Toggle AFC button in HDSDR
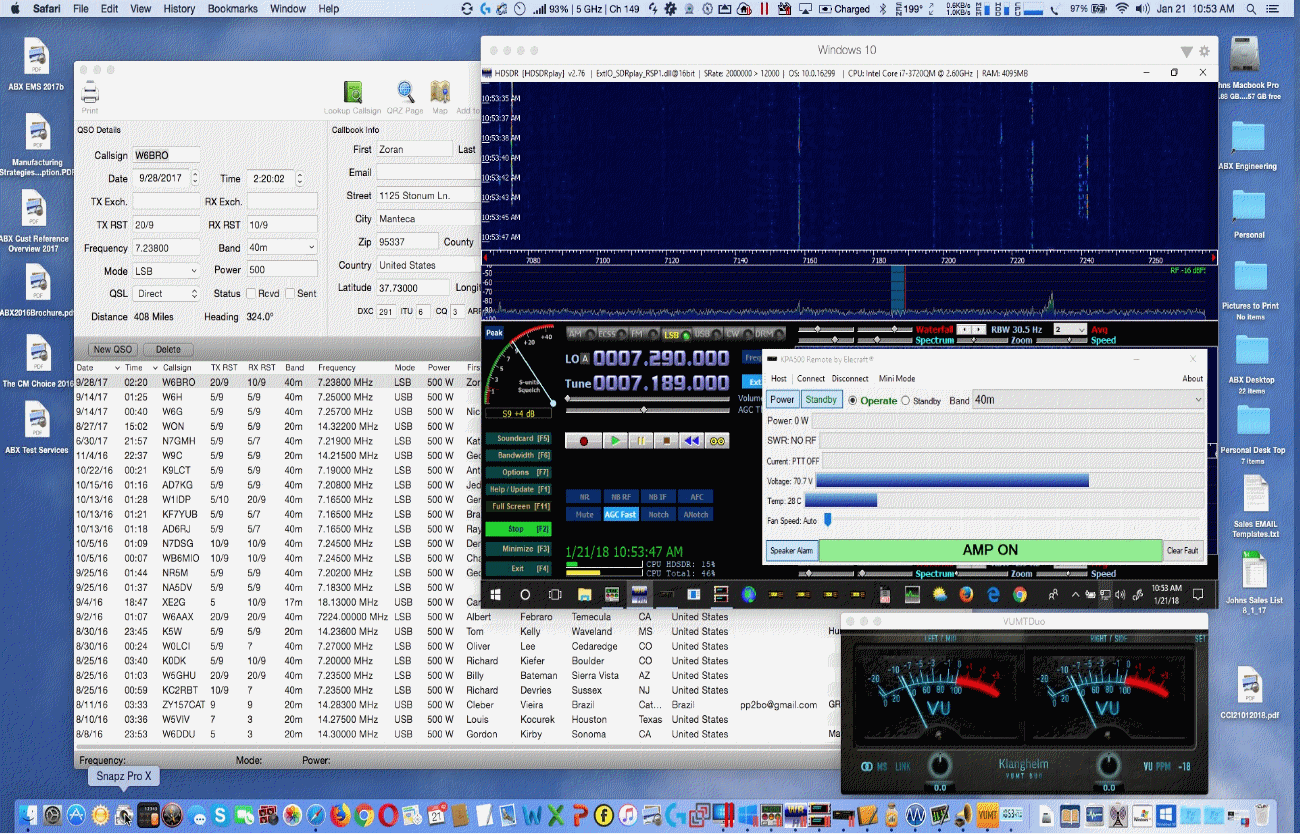The height and width of the screenshot is (834, 1300). click(695, 497)
